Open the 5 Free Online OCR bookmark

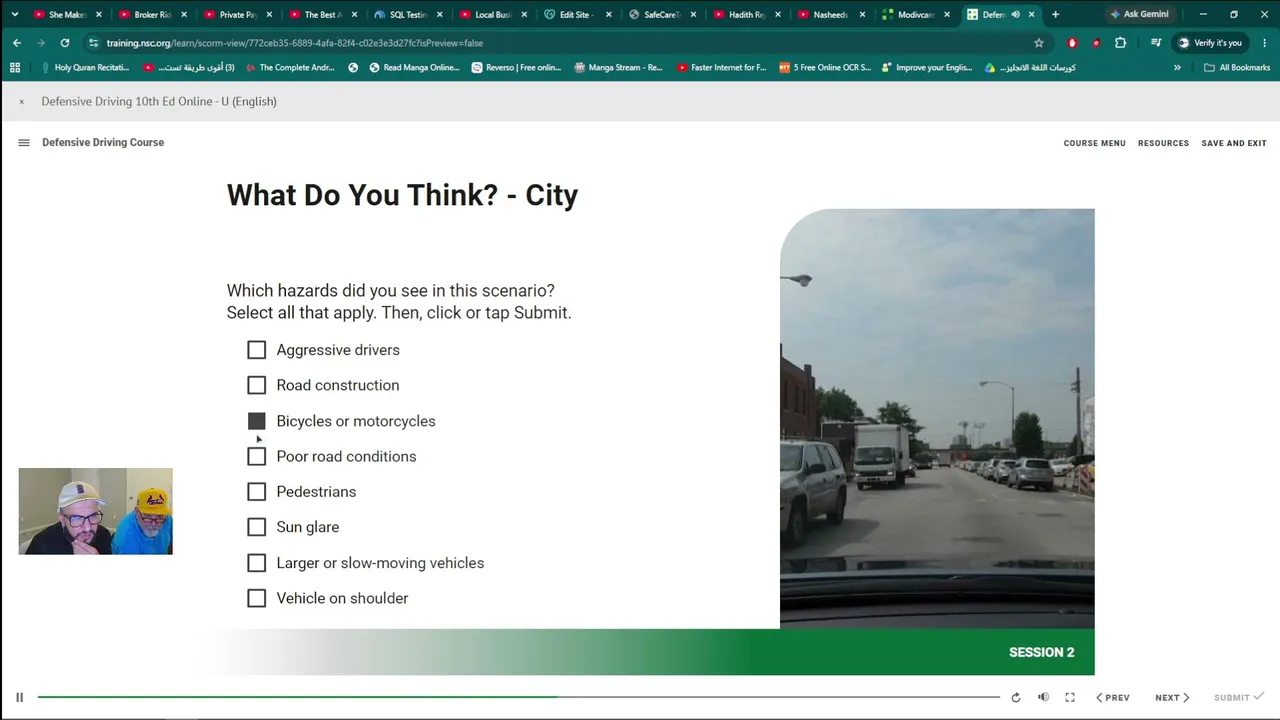click(x=825, y=68)
